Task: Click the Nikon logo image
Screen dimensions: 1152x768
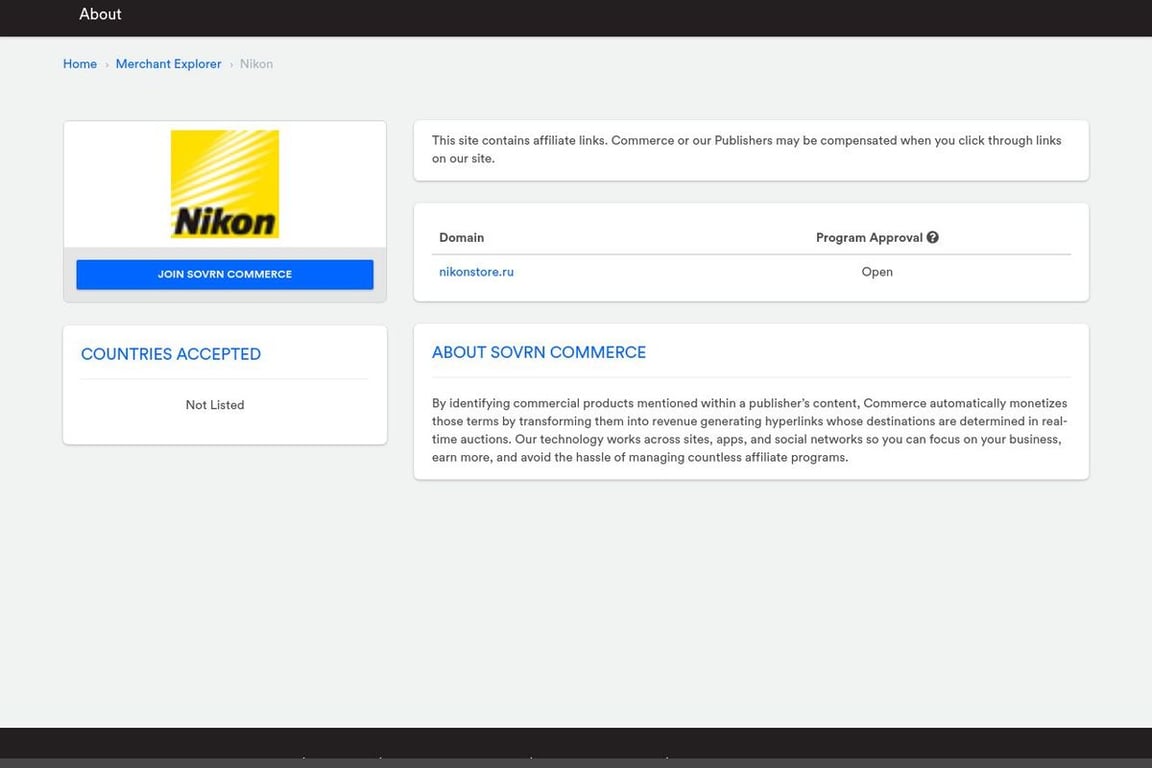Action: (225, 184)
